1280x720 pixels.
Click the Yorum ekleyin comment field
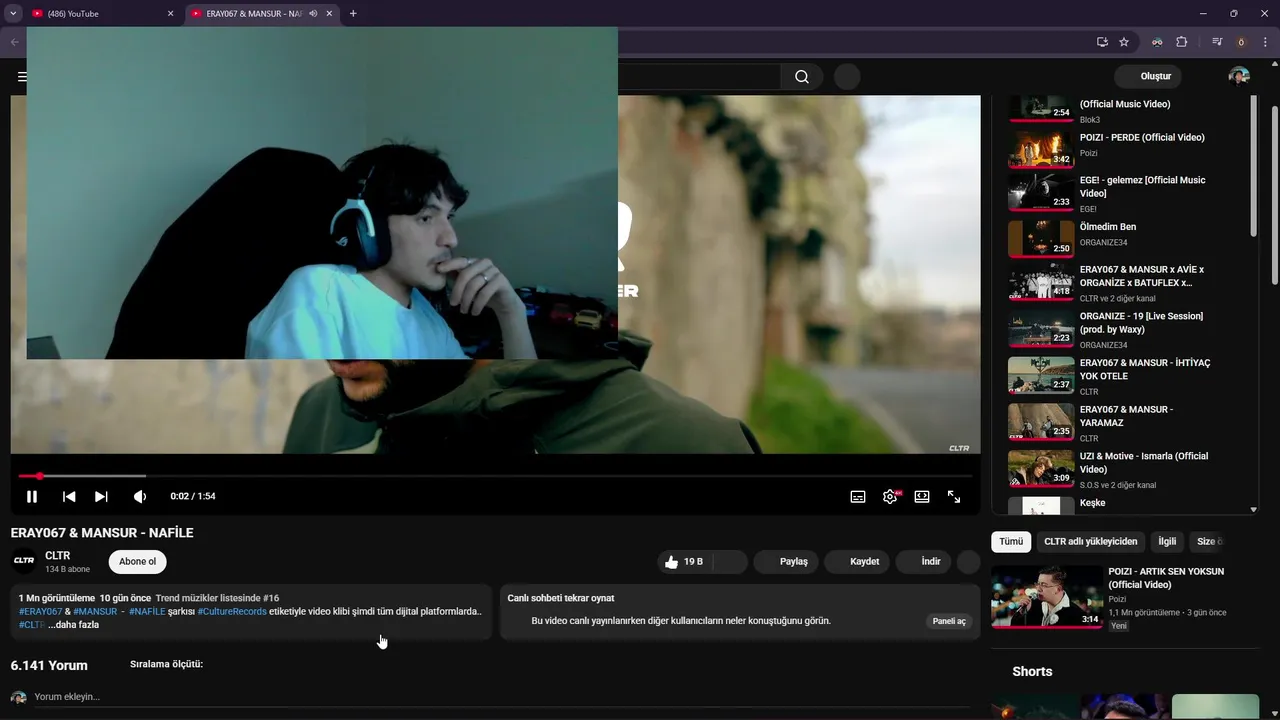[x=500, y=697]
